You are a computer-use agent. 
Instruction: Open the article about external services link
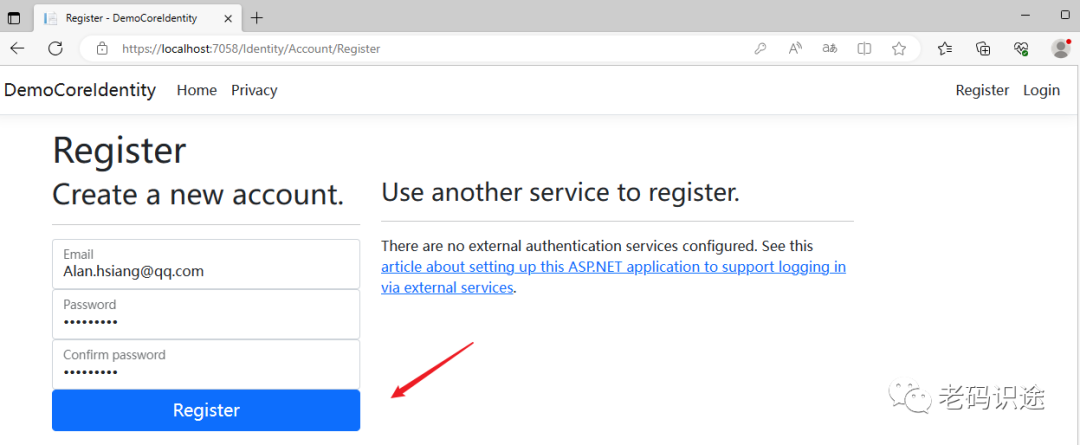point(612,267)
